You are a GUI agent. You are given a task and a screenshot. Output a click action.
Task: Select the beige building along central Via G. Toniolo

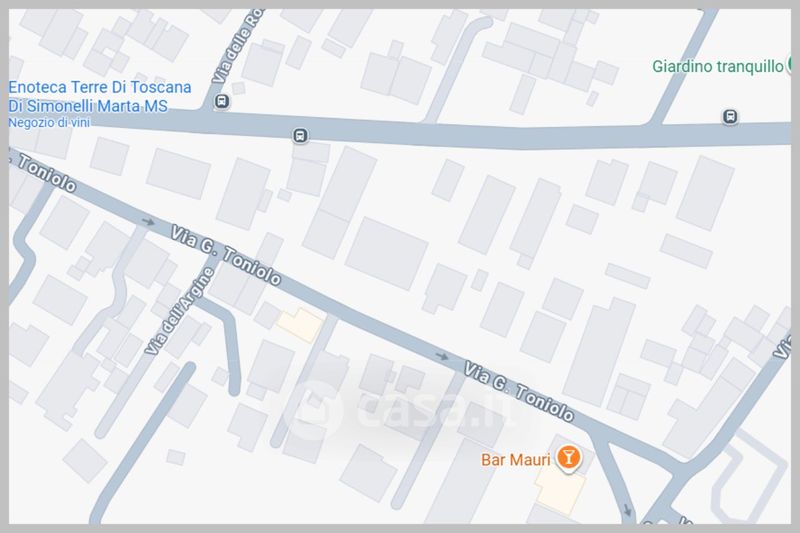(300, 325)
